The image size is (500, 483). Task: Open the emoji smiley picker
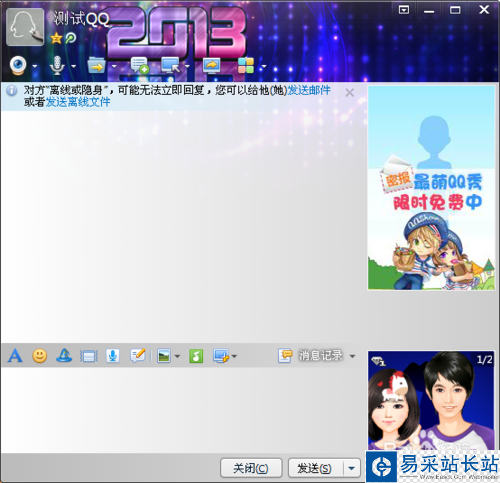tap(39, 356)
